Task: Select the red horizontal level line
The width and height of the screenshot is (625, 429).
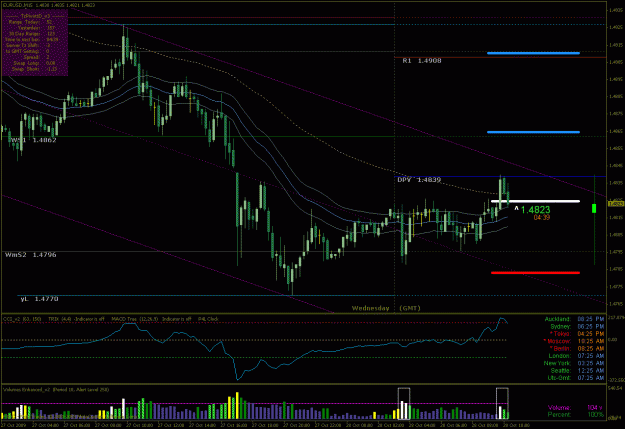Action: (x=535, y=273)
